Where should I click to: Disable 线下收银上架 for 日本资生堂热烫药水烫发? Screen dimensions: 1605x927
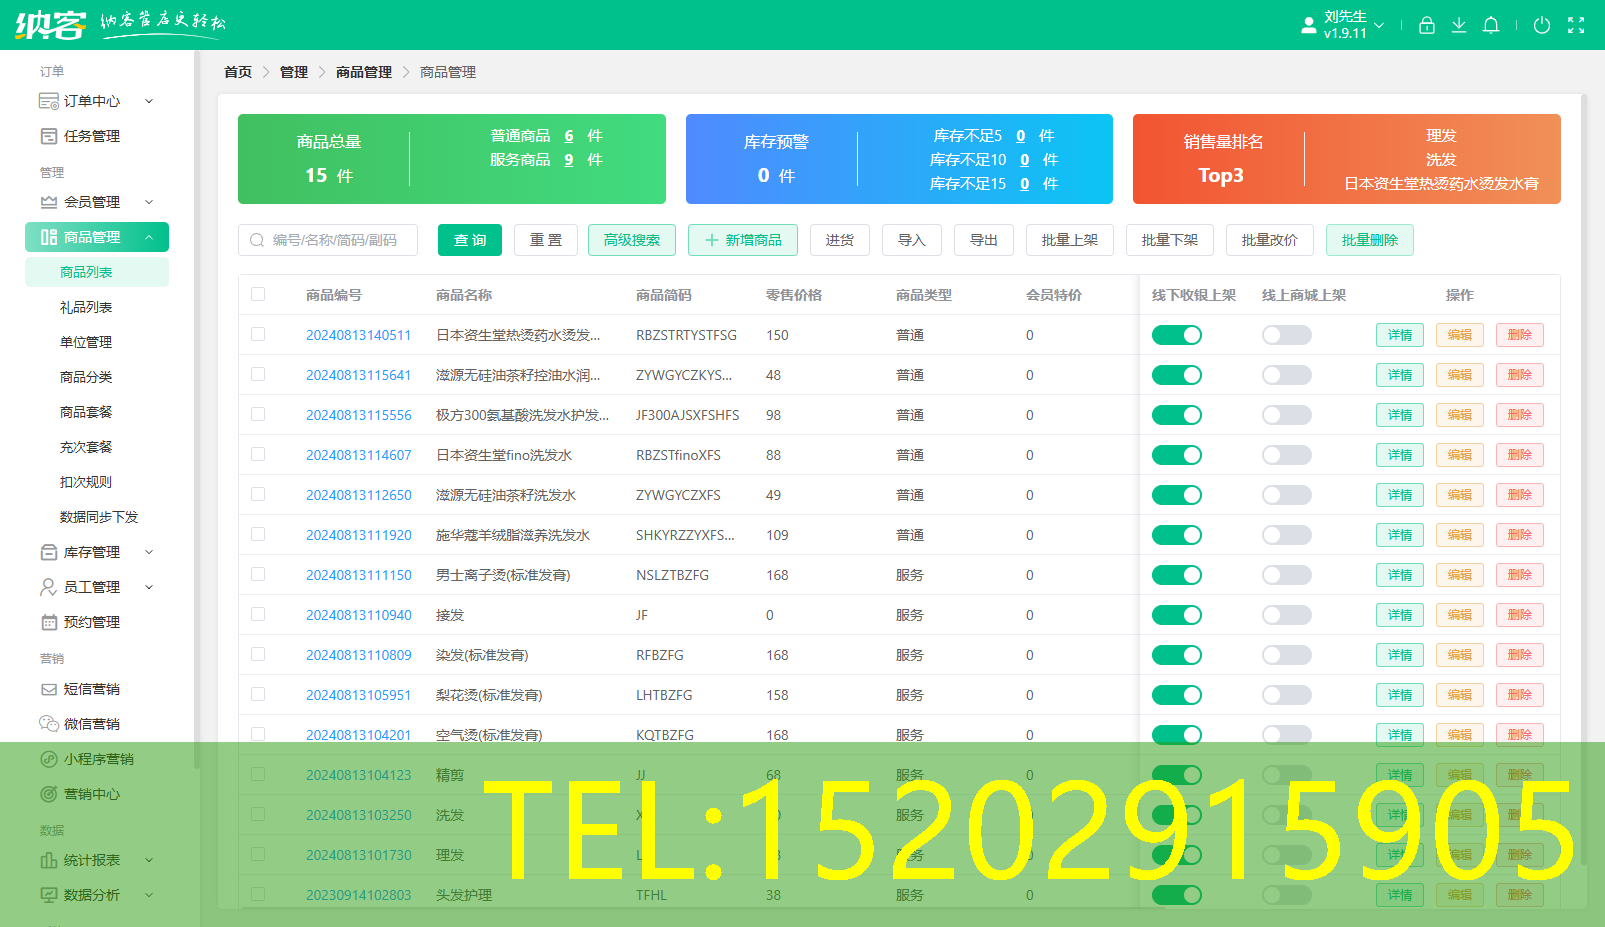[x=1177, y=335]
